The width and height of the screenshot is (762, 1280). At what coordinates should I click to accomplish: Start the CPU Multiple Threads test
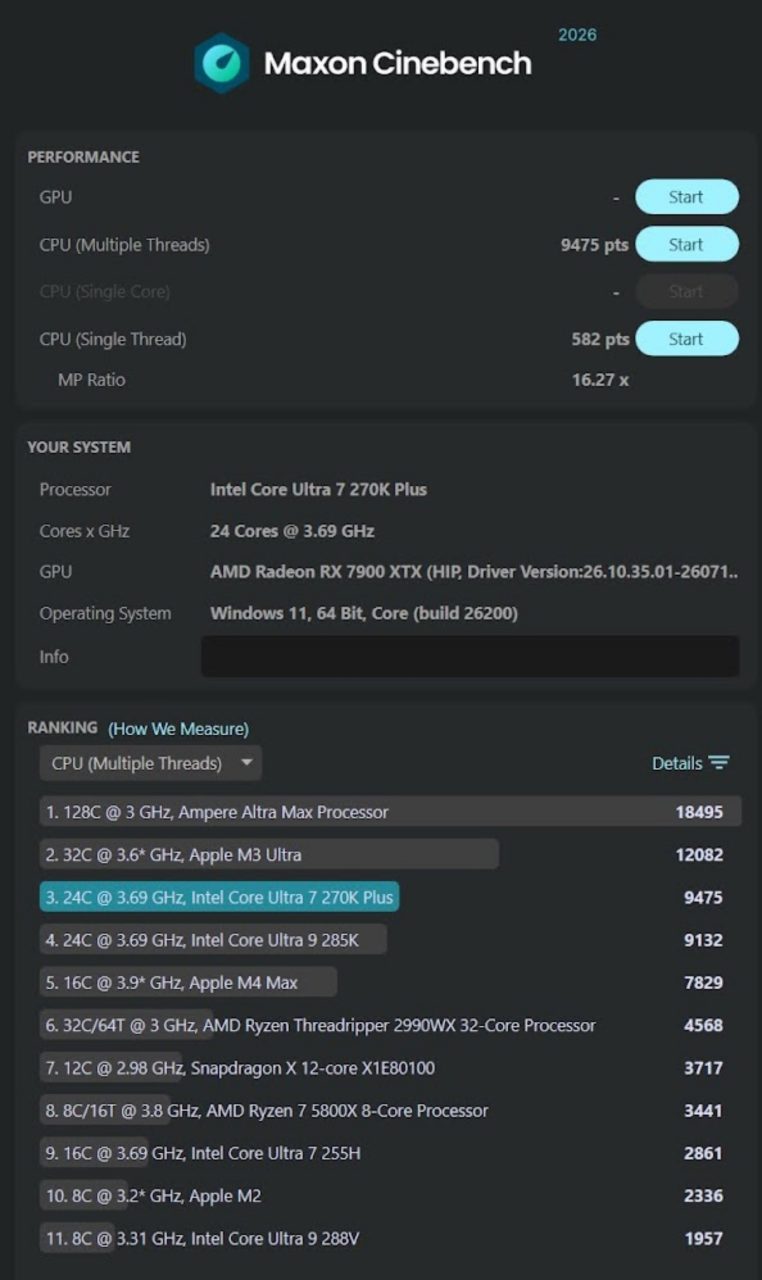pos(687,244)
